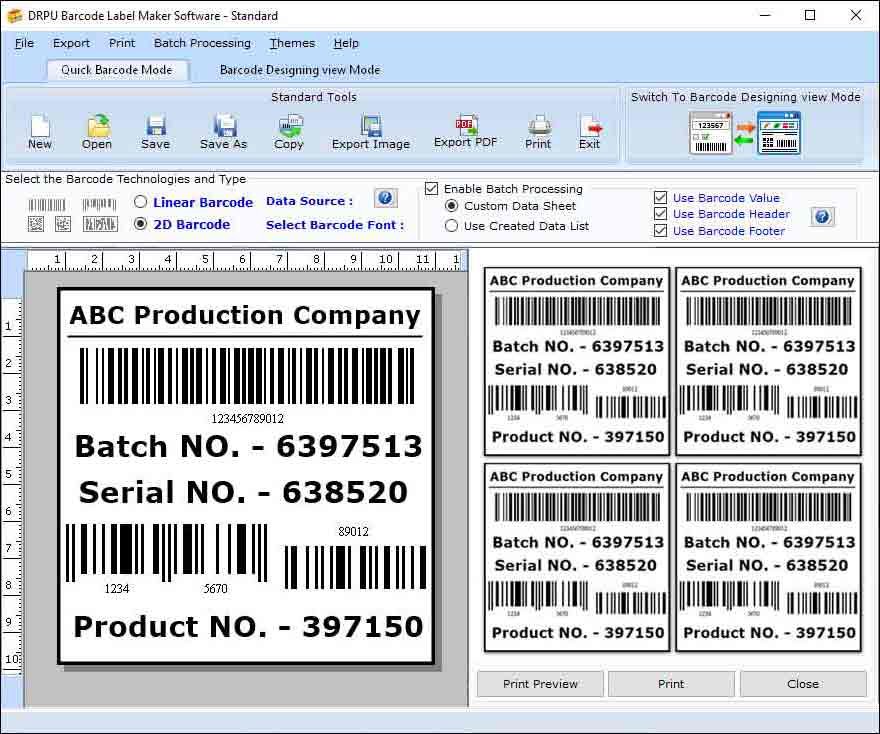Click the Print Preview button

(540, 683)
